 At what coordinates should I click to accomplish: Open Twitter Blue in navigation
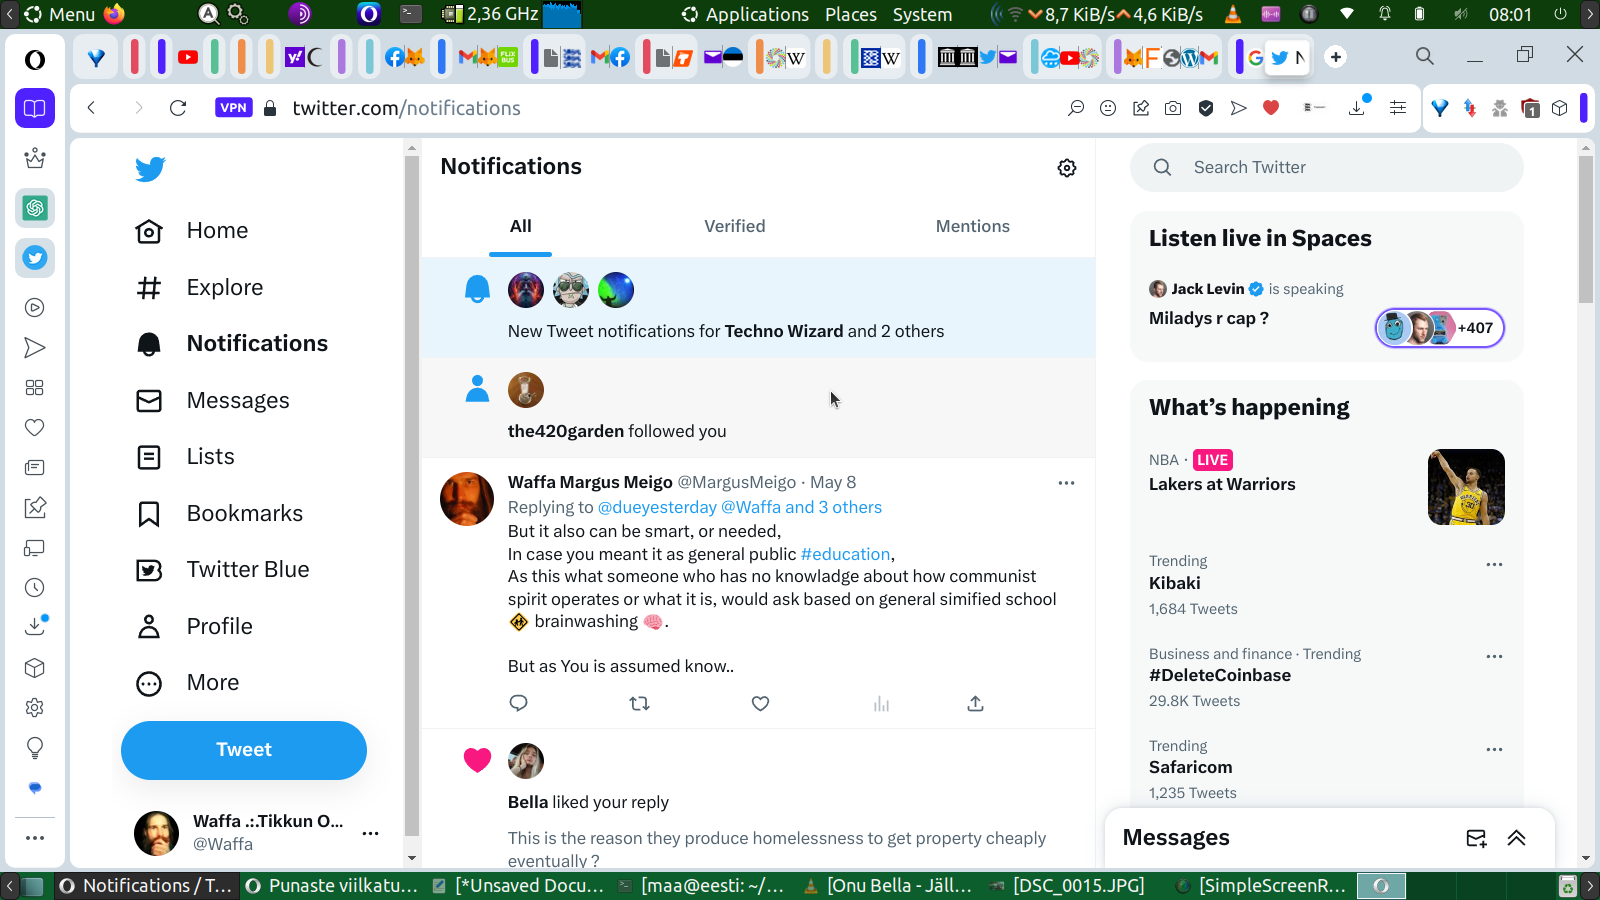point(223,570)
